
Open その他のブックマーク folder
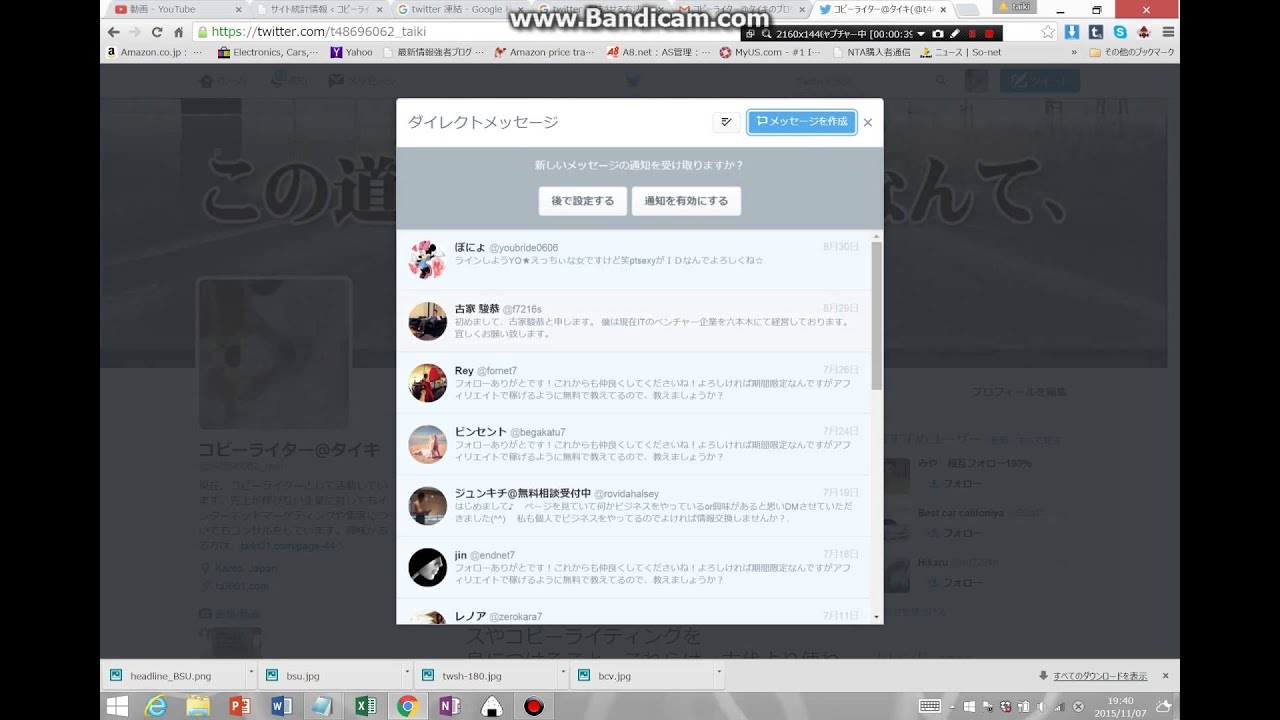pos(1132,52)
